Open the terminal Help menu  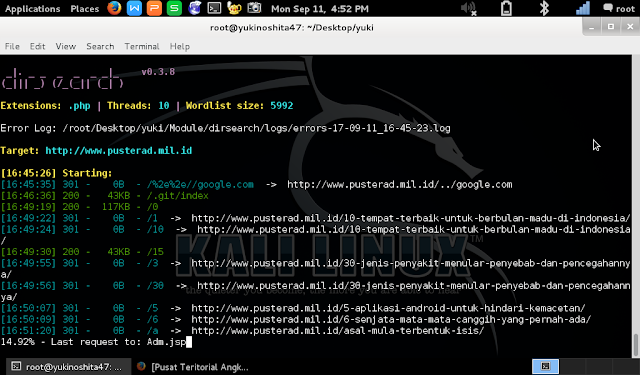(x=180, y=47)
